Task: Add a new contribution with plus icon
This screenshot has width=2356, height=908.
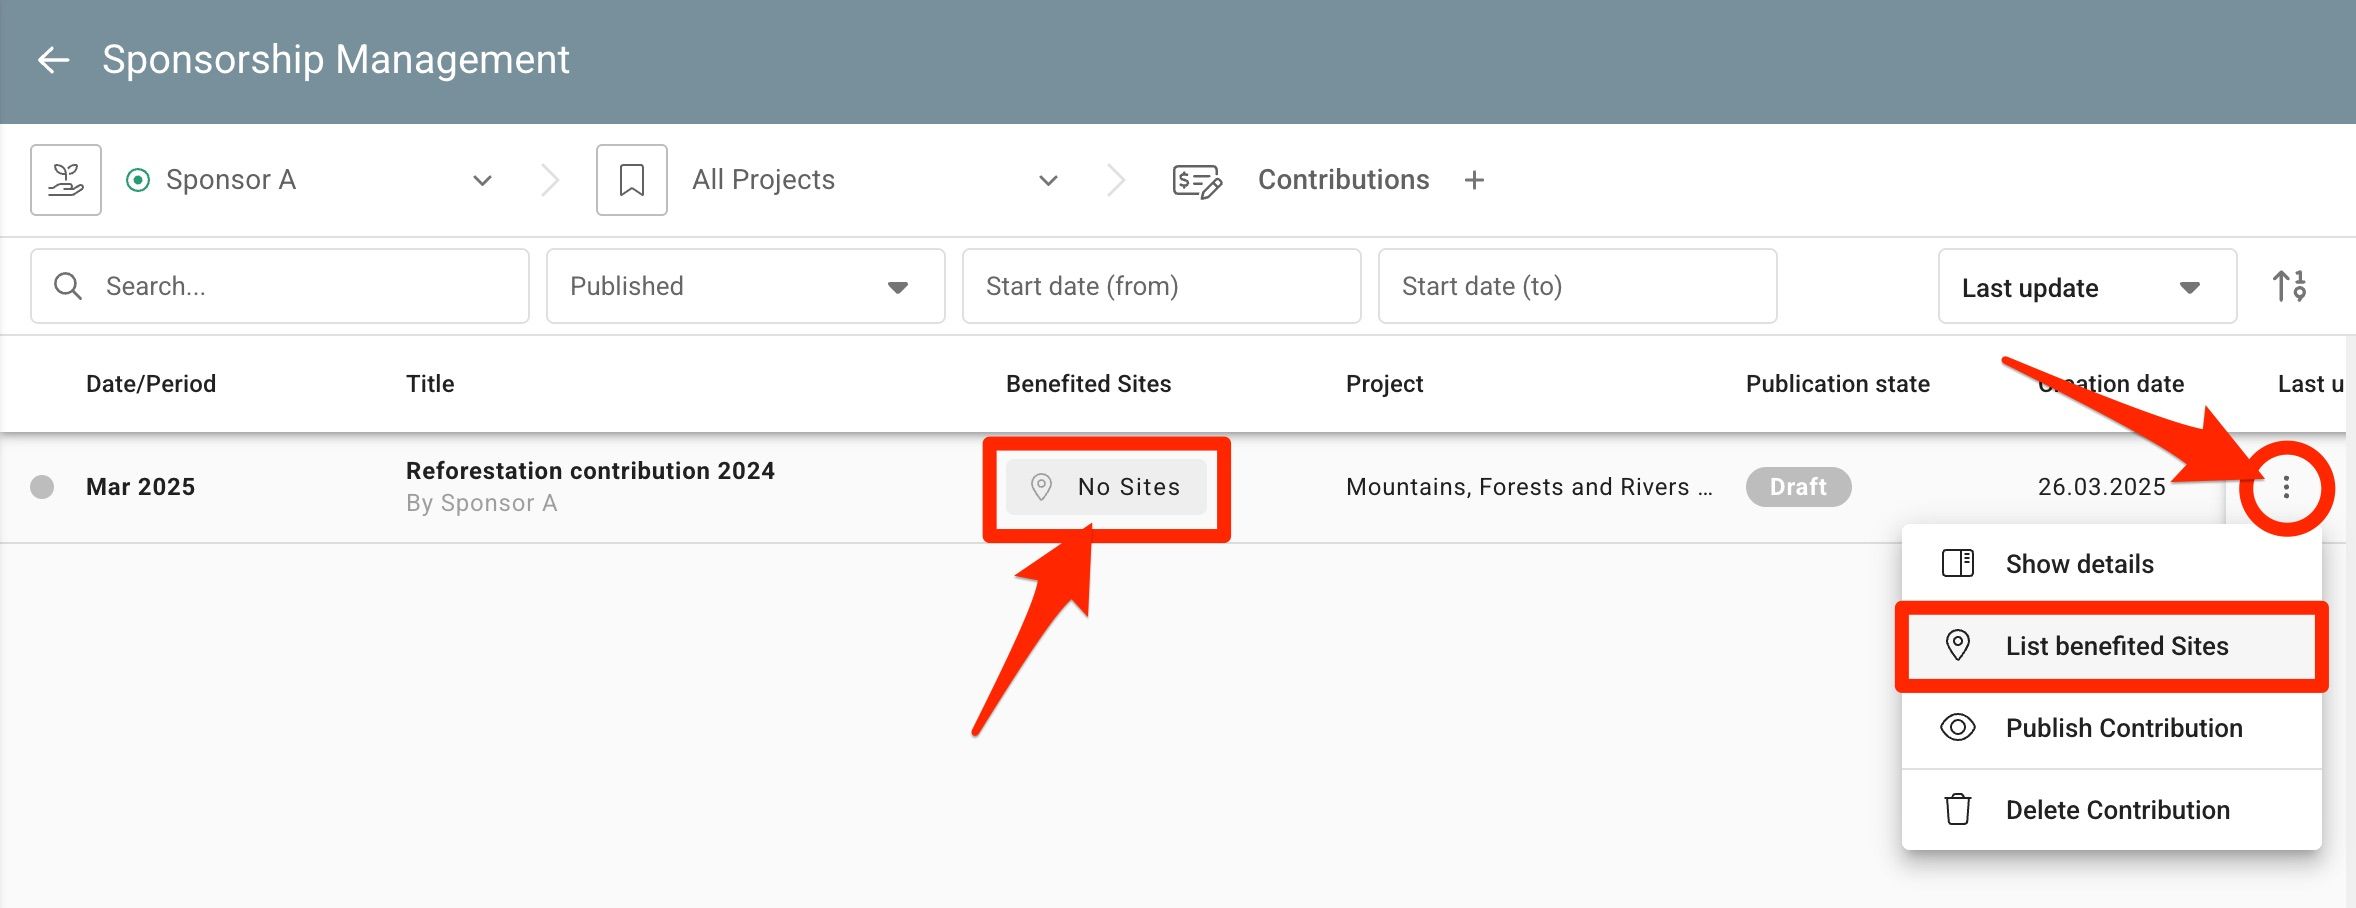Action: (x=1474, y=180)
